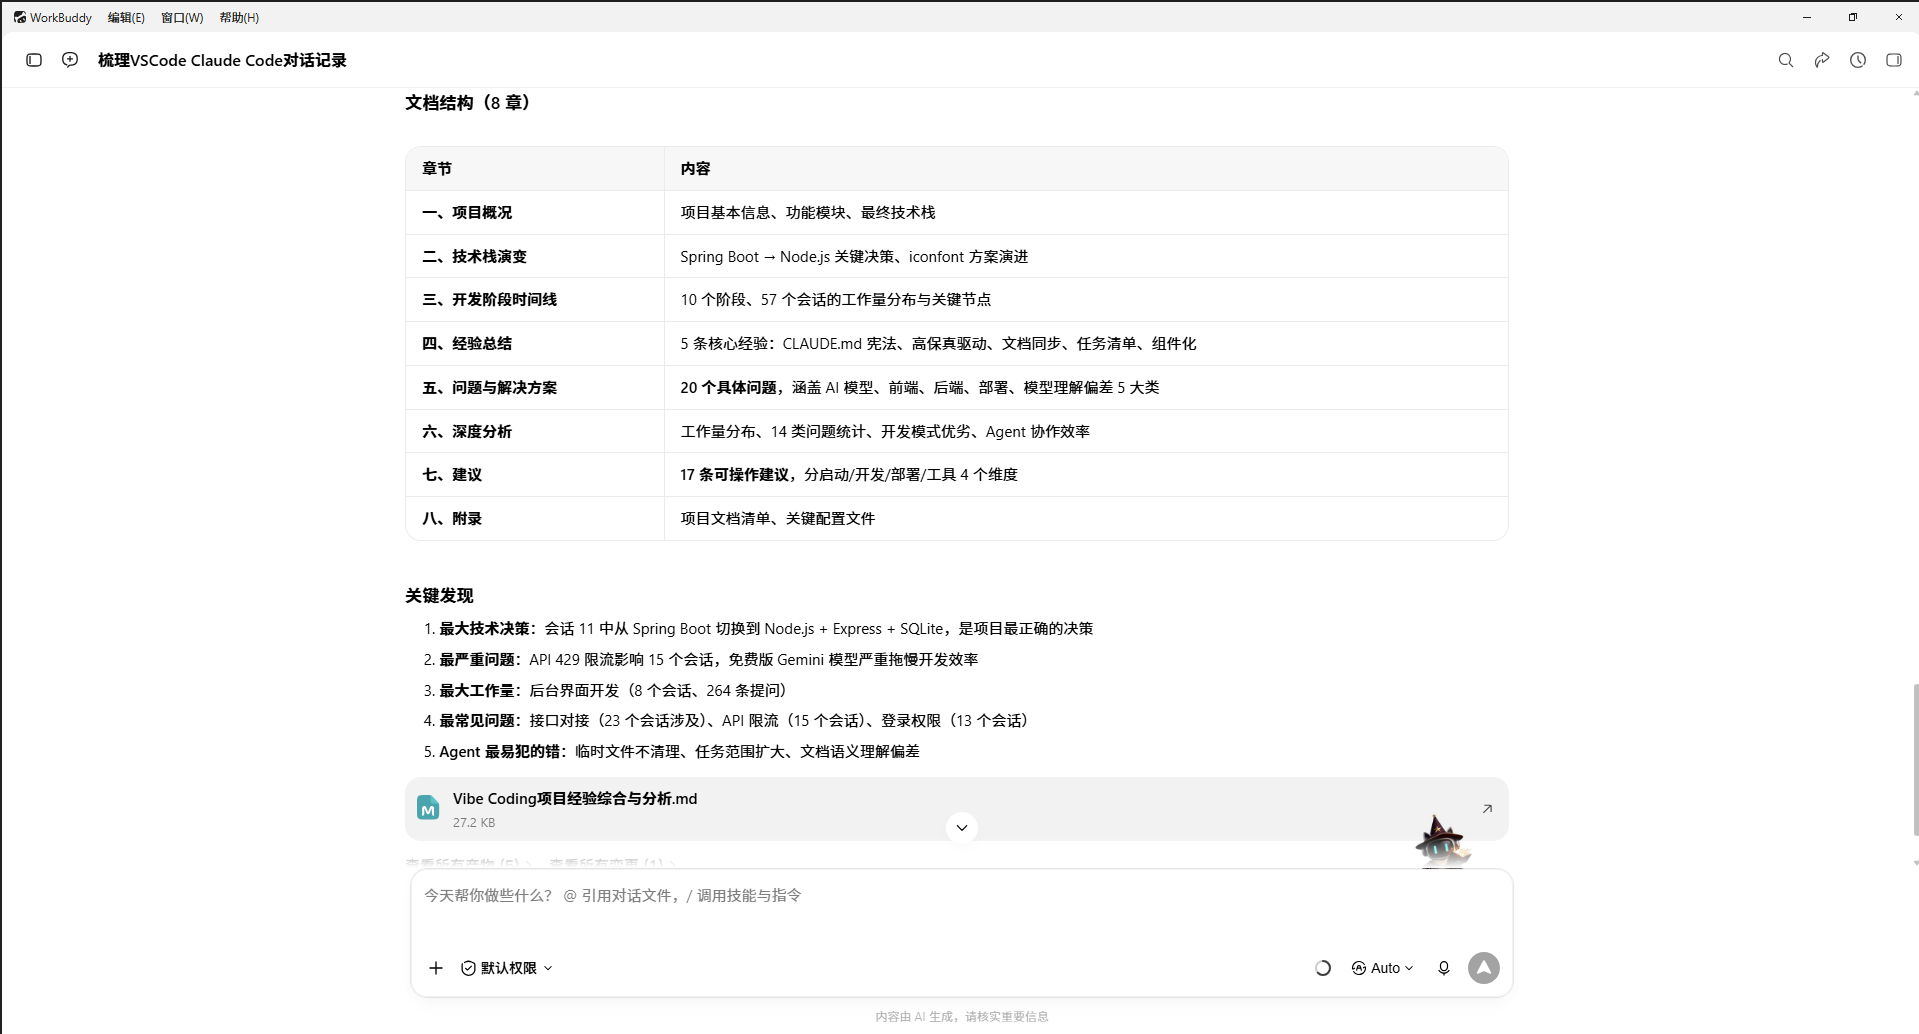Select the 一、项目概况 table cell
The height and width of the screenshot is (1034, 1919).
(535, 213)
